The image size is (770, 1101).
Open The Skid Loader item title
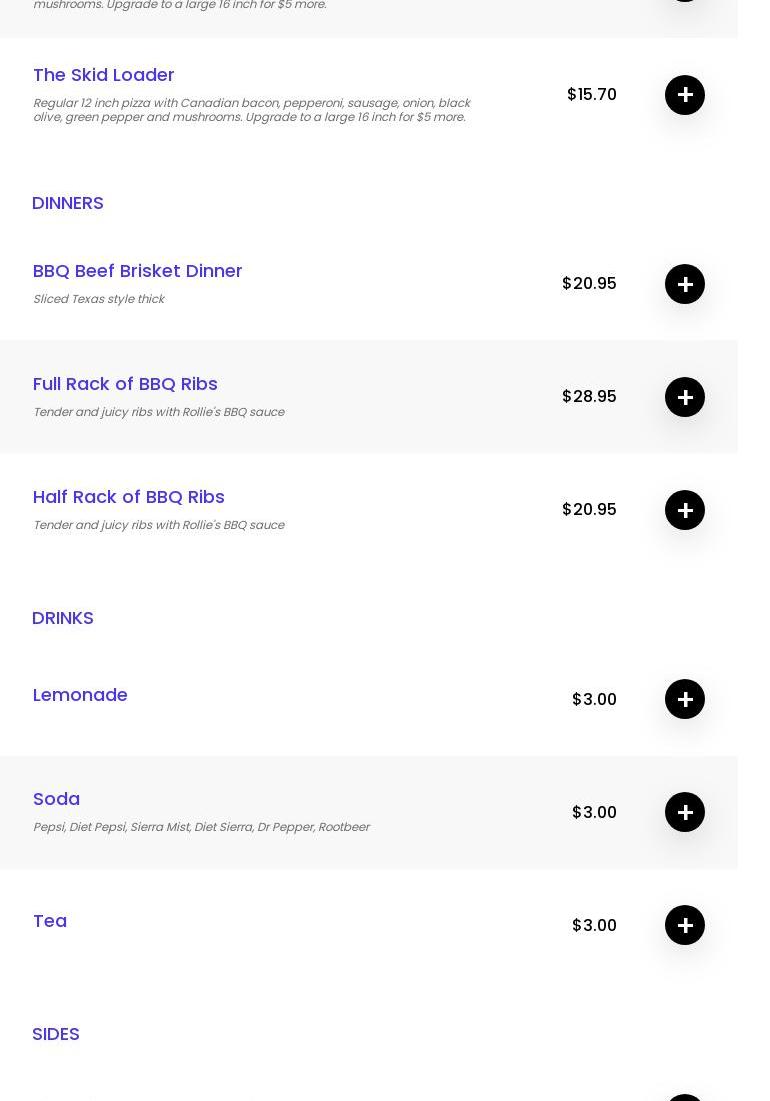(104, 75)
